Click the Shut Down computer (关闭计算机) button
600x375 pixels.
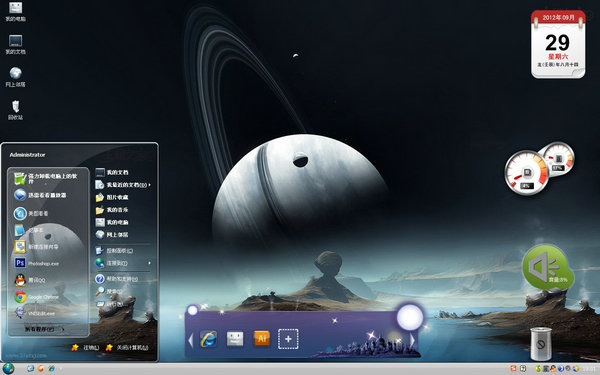click(127, 347)
